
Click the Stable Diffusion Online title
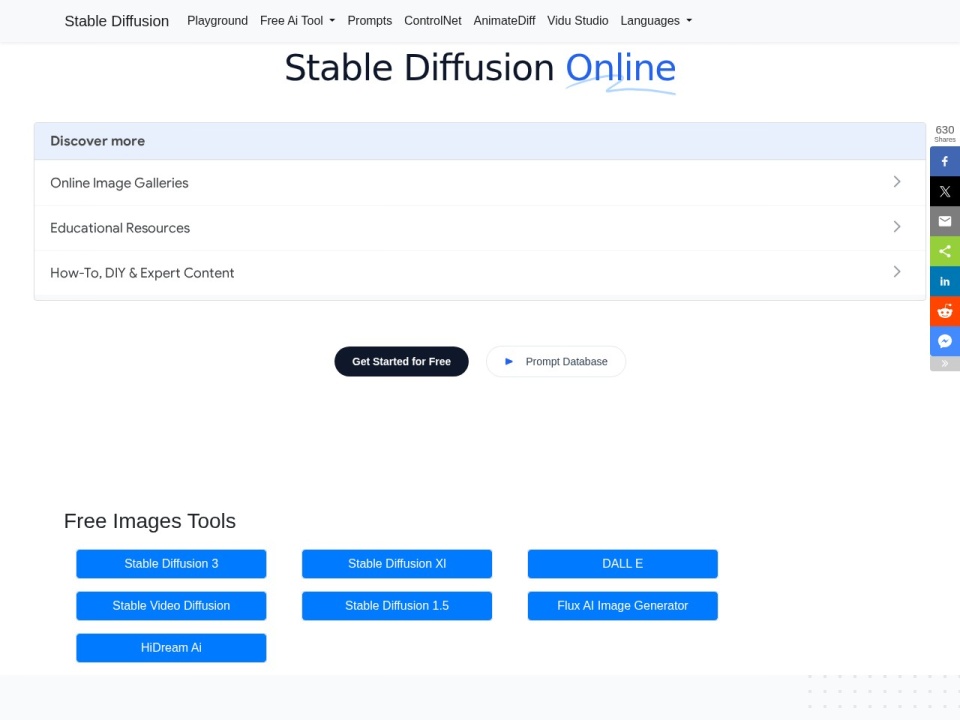(x=480, y=68)
